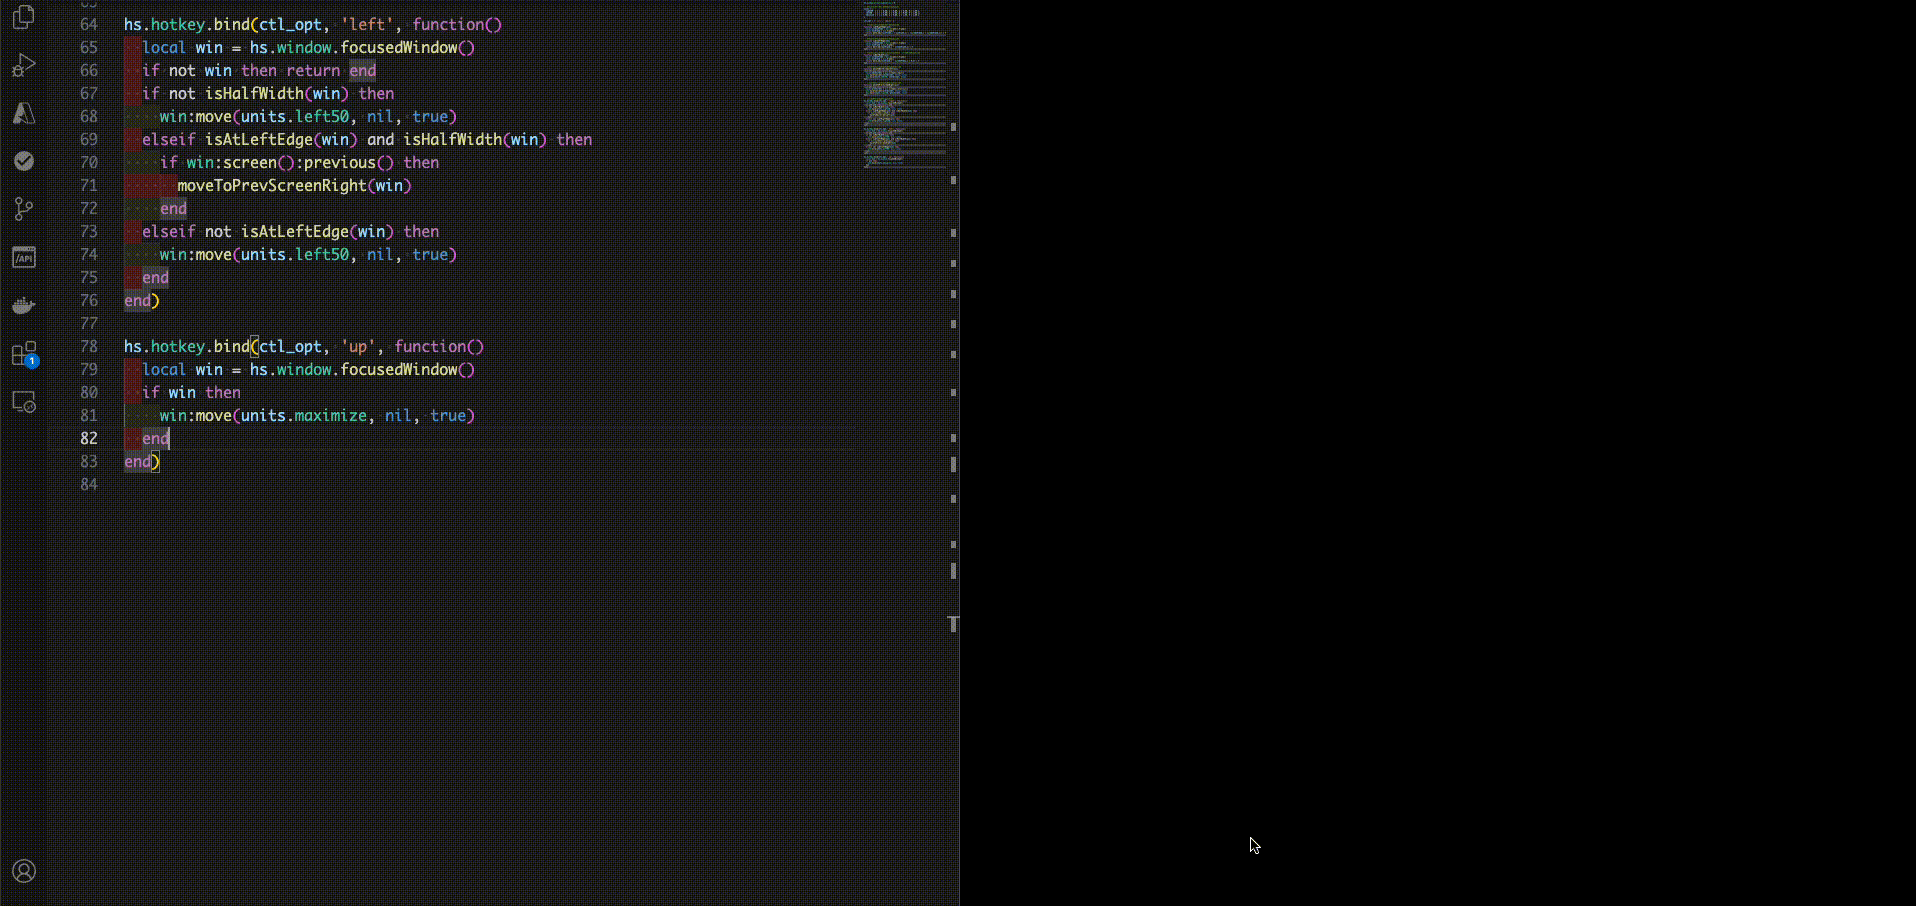Click "return" keyword on line 66
Screen dimensions: 1916x906
click(x=313, y=70)
